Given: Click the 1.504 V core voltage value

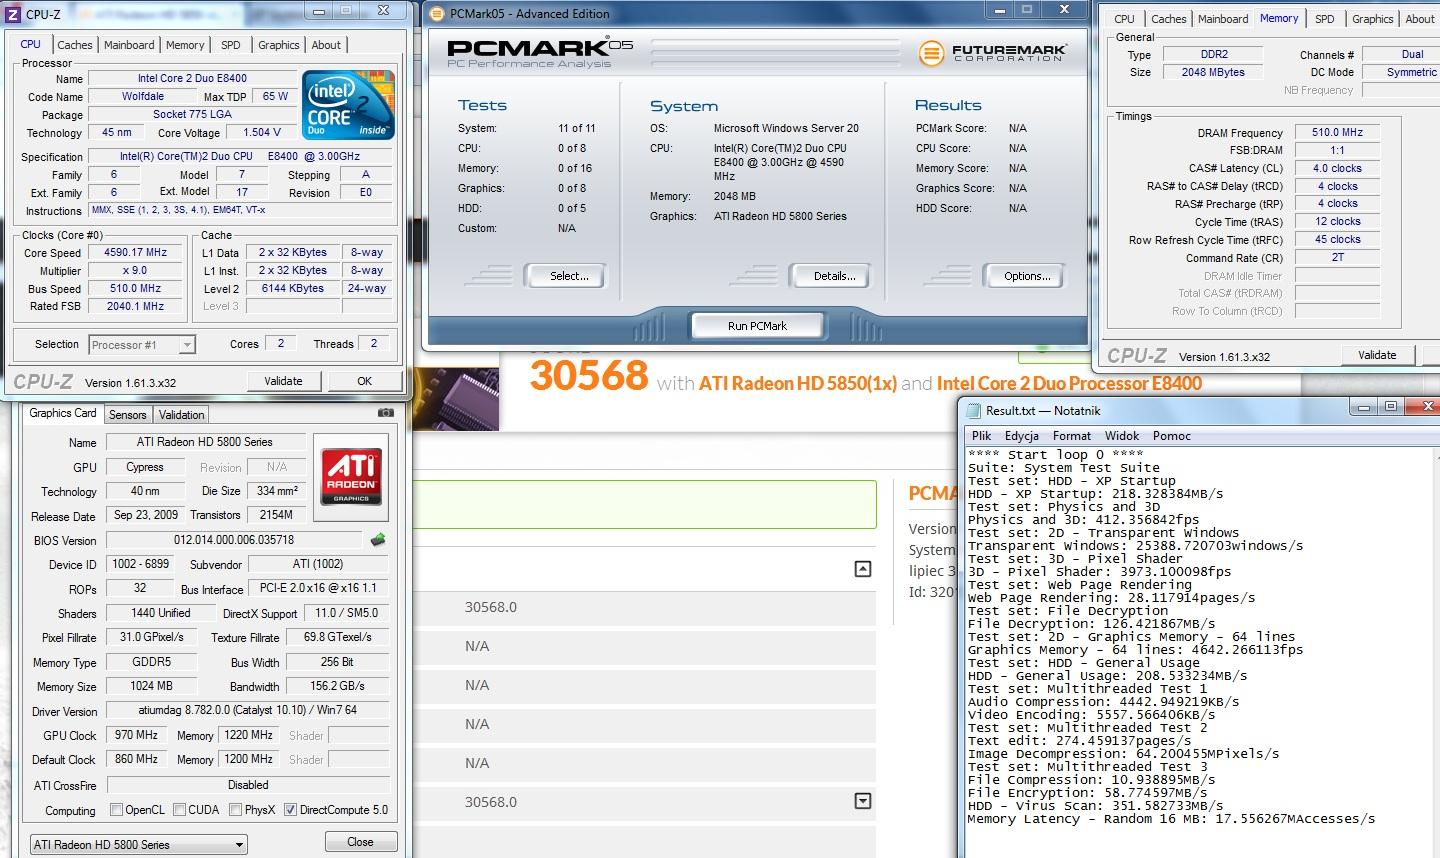Looking at the screenshot, I should [x=262, y=132].
